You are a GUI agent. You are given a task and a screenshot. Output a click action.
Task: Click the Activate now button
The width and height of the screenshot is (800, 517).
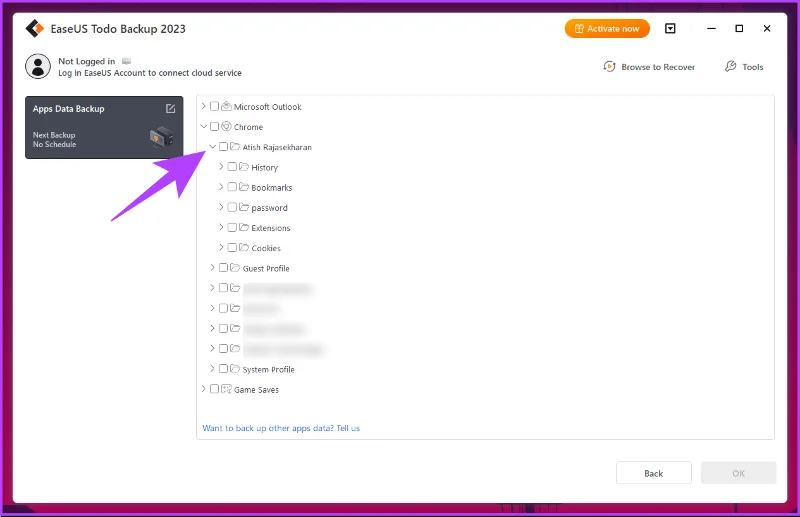pos(607,29)
